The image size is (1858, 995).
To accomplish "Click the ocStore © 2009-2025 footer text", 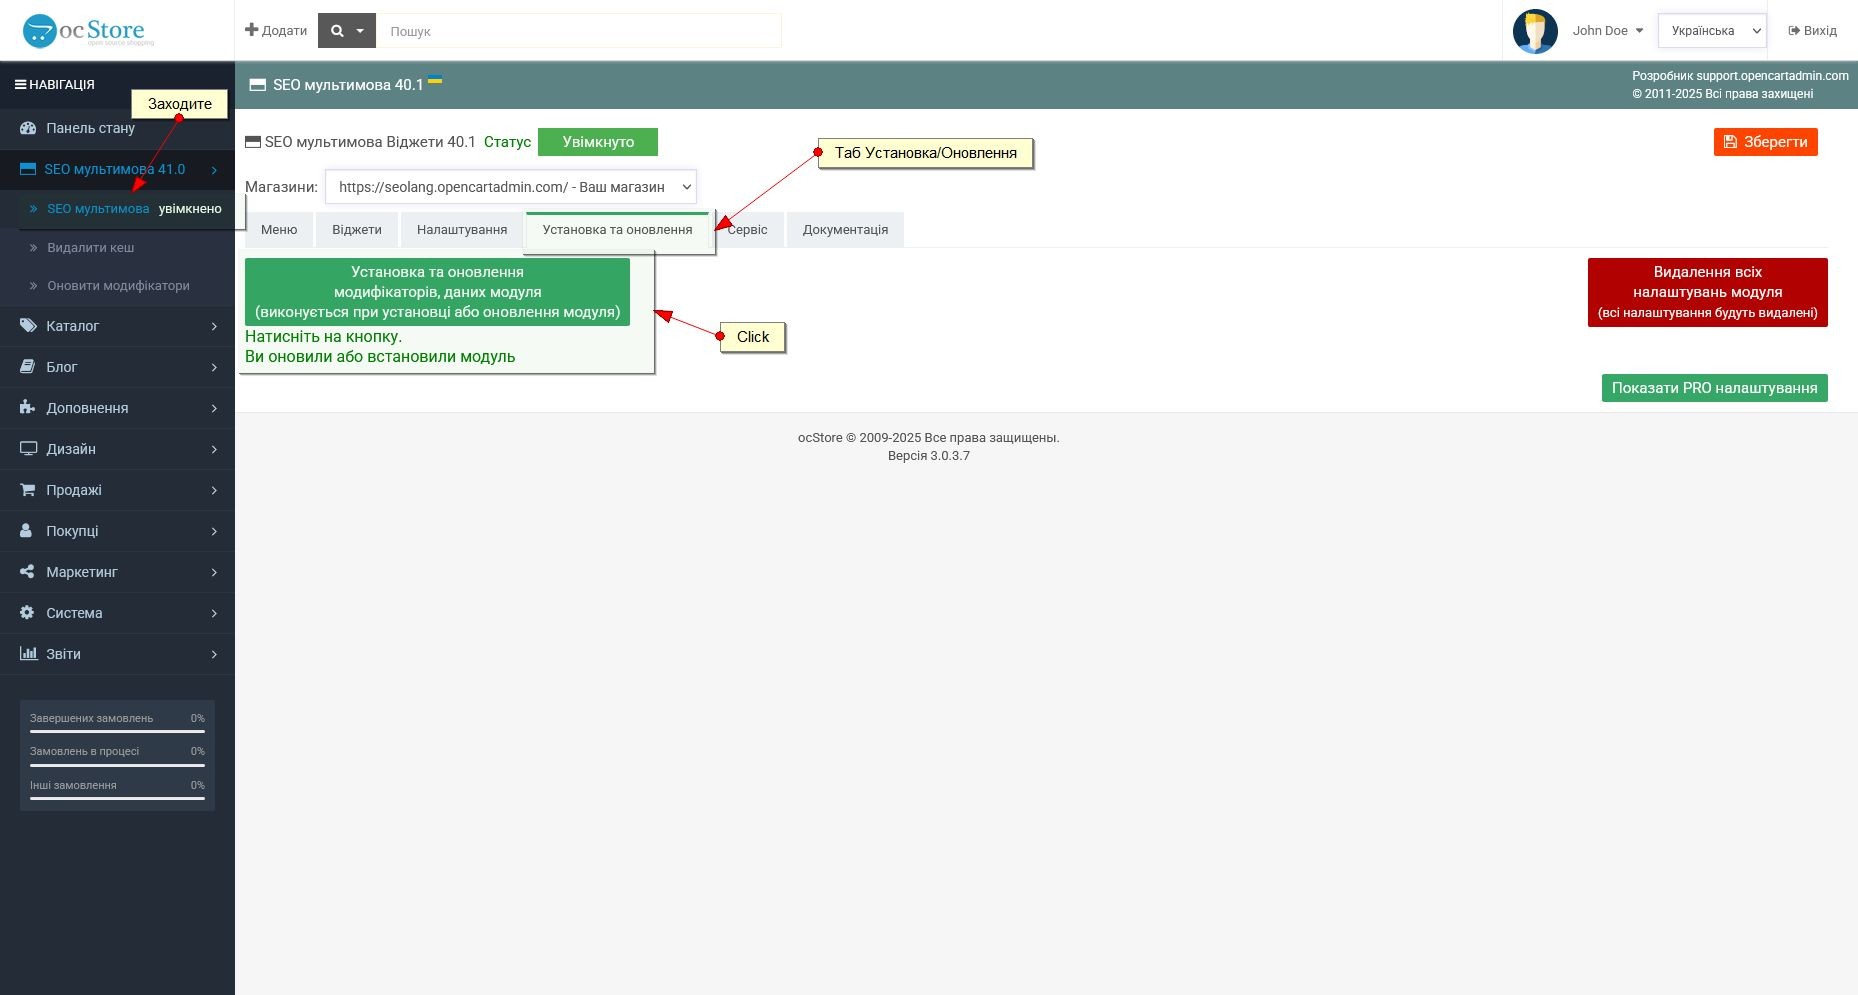I will click(x=929, y=438).
